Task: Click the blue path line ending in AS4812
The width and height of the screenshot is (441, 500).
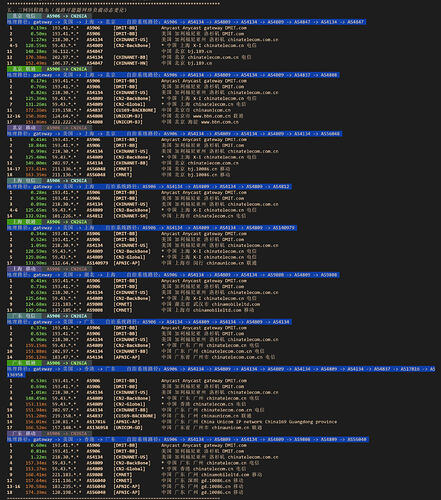Action: click(149, 187)
